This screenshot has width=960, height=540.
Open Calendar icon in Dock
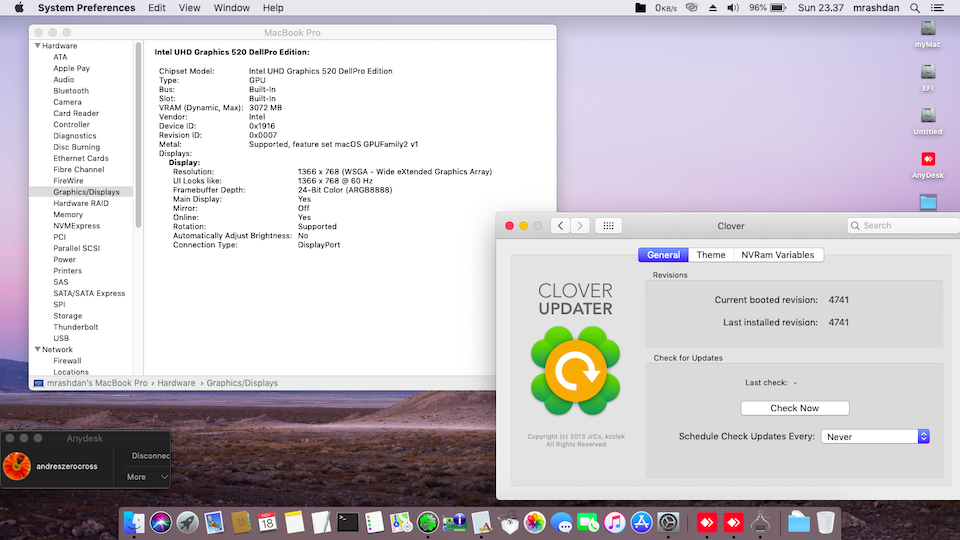(x=268, y=522)
